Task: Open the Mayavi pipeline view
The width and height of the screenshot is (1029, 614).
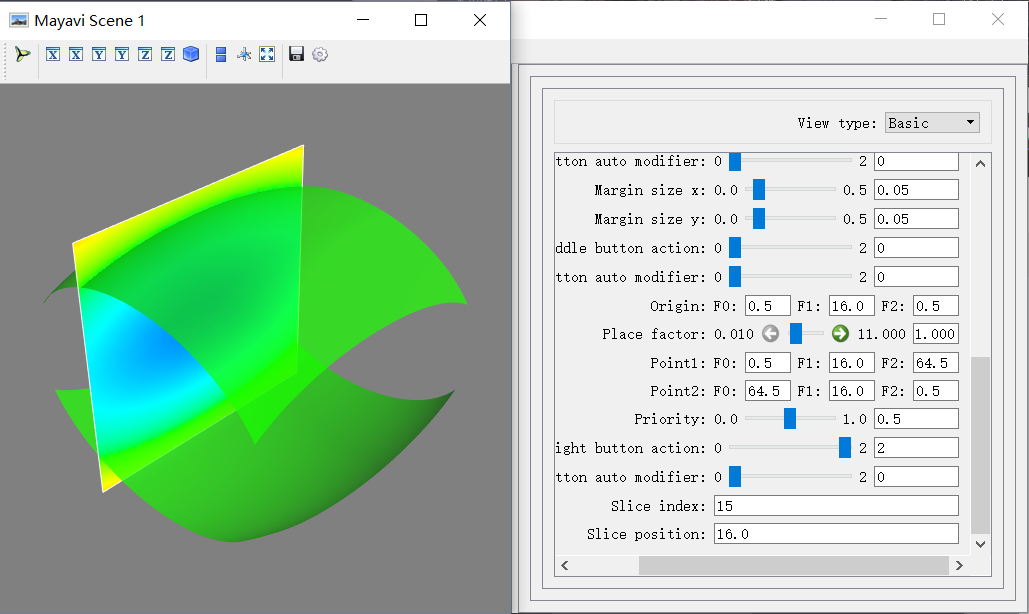Action: [x=22, y=54]
